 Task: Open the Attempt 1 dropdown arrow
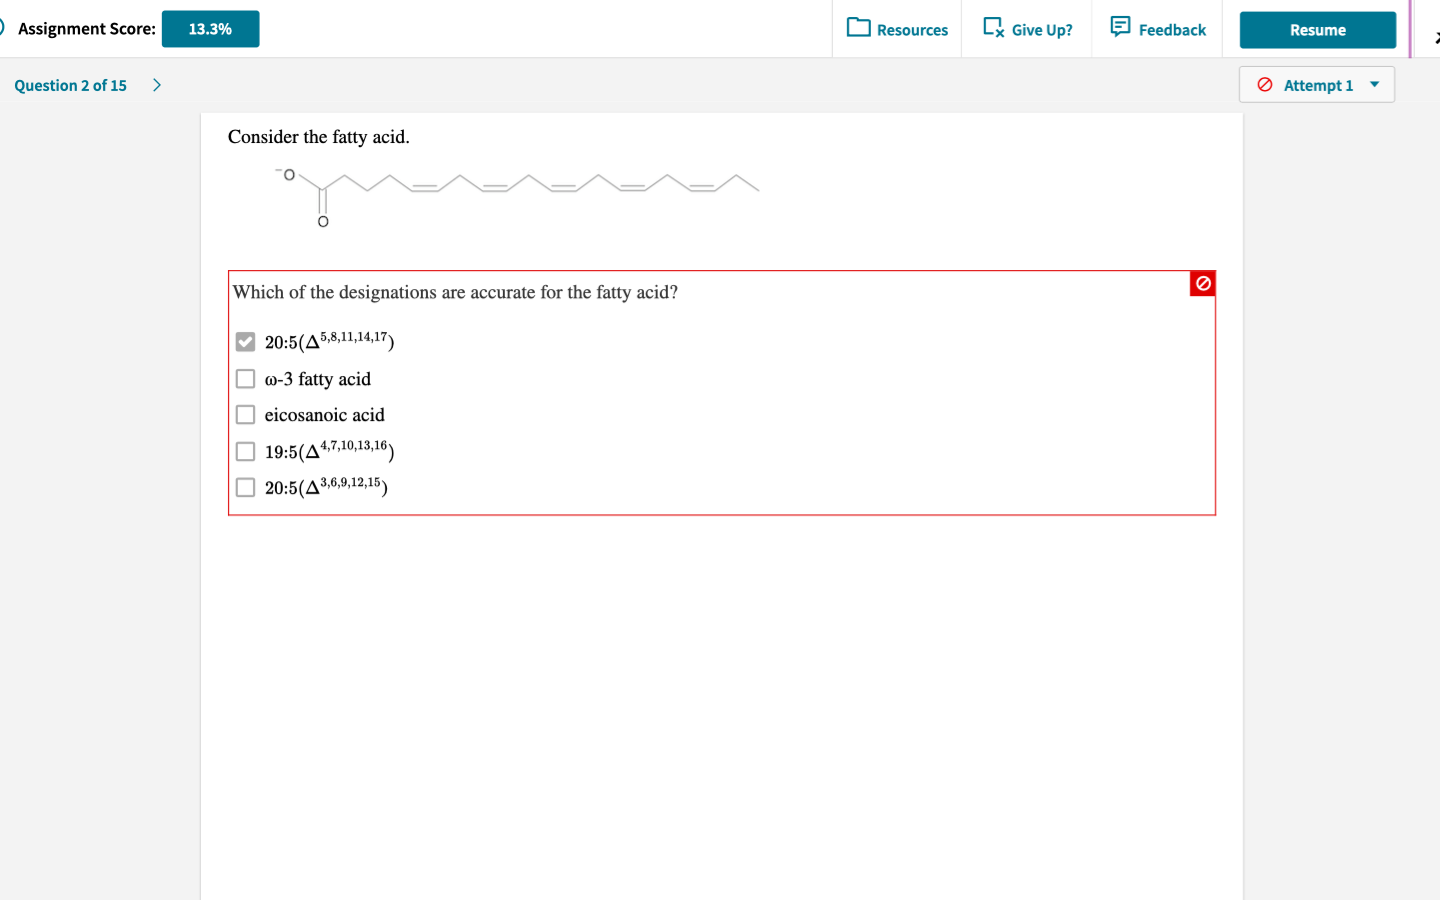(x=1375, y=85)
